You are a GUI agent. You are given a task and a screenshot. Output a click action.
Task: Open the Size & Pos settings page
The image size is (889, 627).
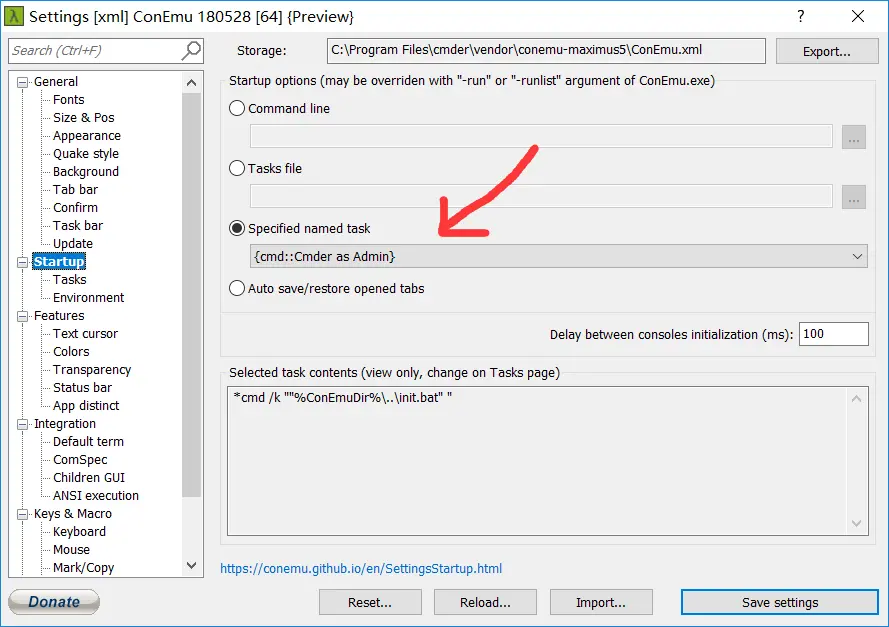coord(84,118)
